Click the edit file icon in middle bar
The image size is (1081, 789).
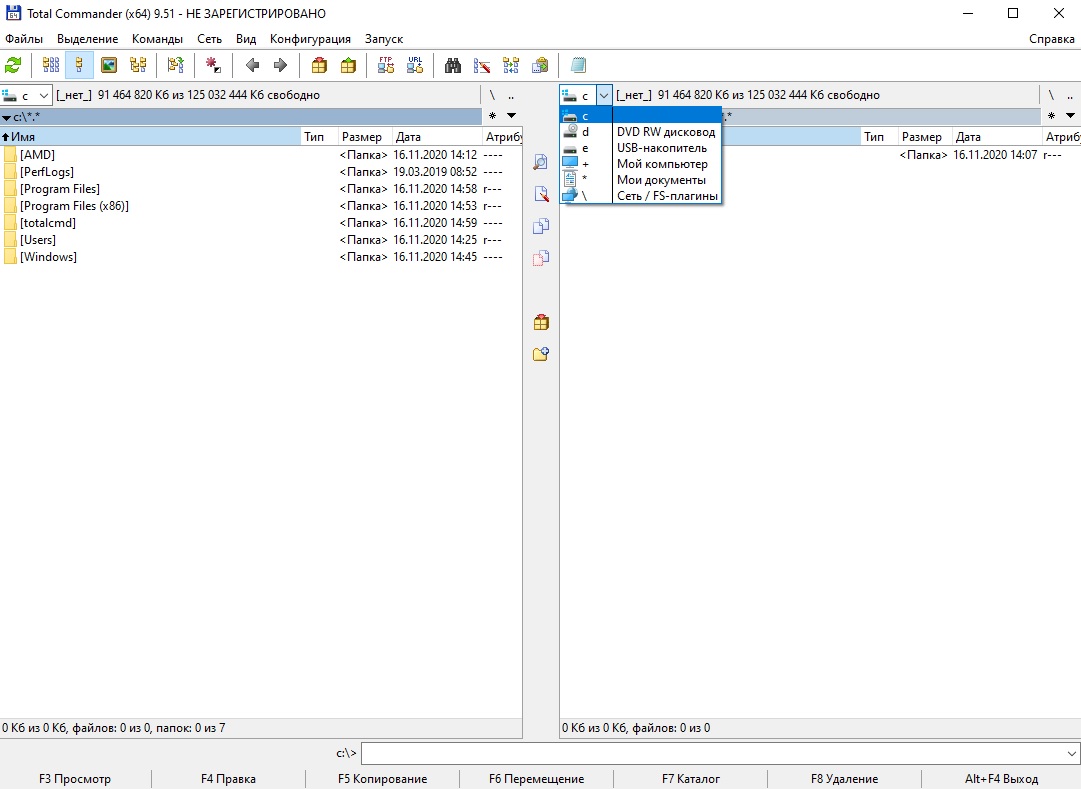[541, 194]
